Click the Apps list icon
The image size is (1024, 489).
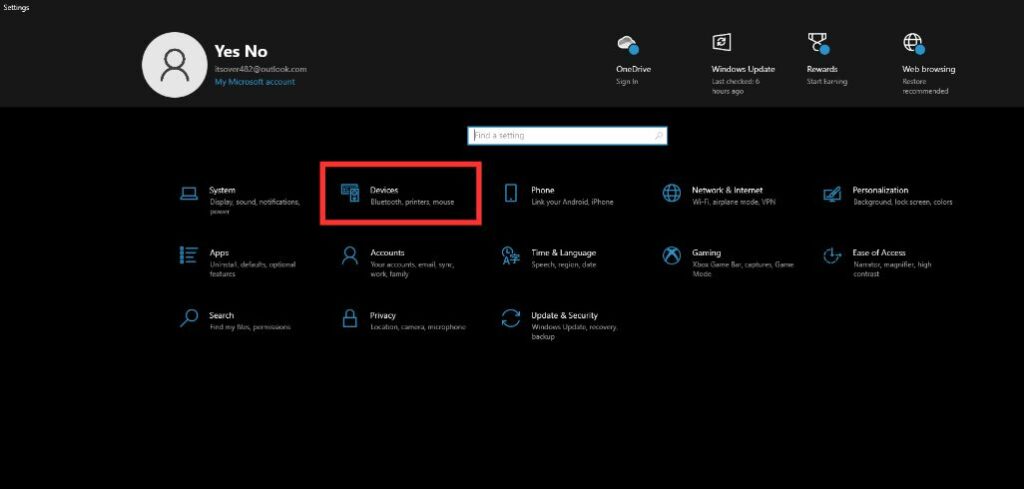pos(188,256)
